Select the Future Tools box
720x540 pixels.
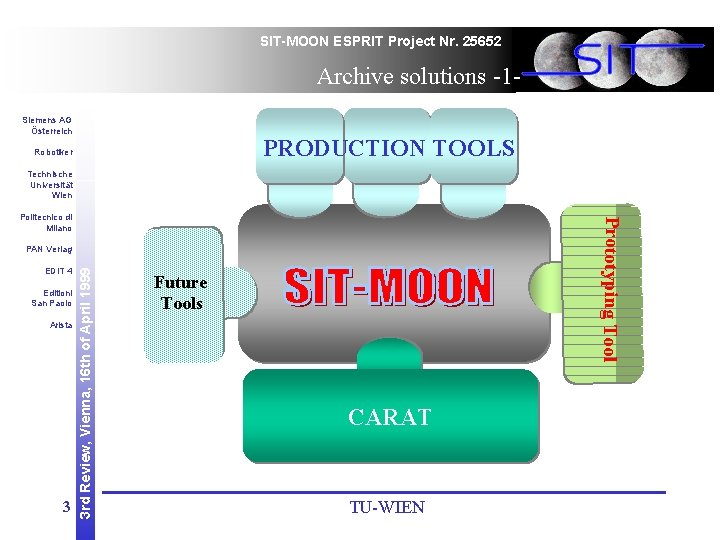click(184, 294)
